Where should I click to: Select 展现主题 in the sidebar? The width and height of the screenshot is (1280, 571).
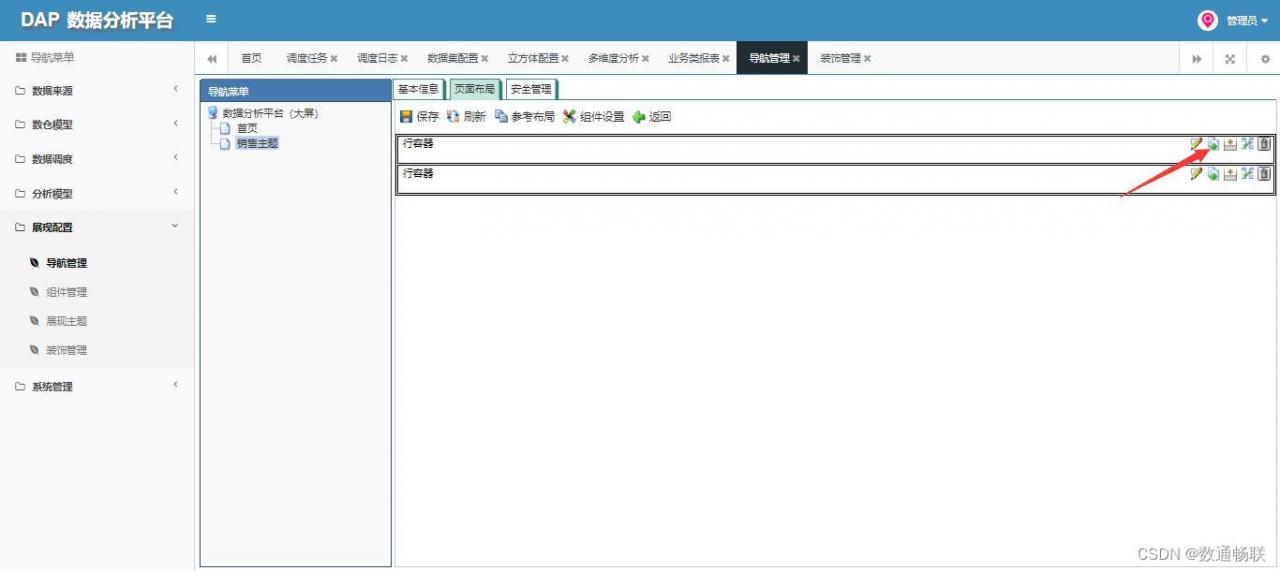pyautogui.click(x=66, y=321)
